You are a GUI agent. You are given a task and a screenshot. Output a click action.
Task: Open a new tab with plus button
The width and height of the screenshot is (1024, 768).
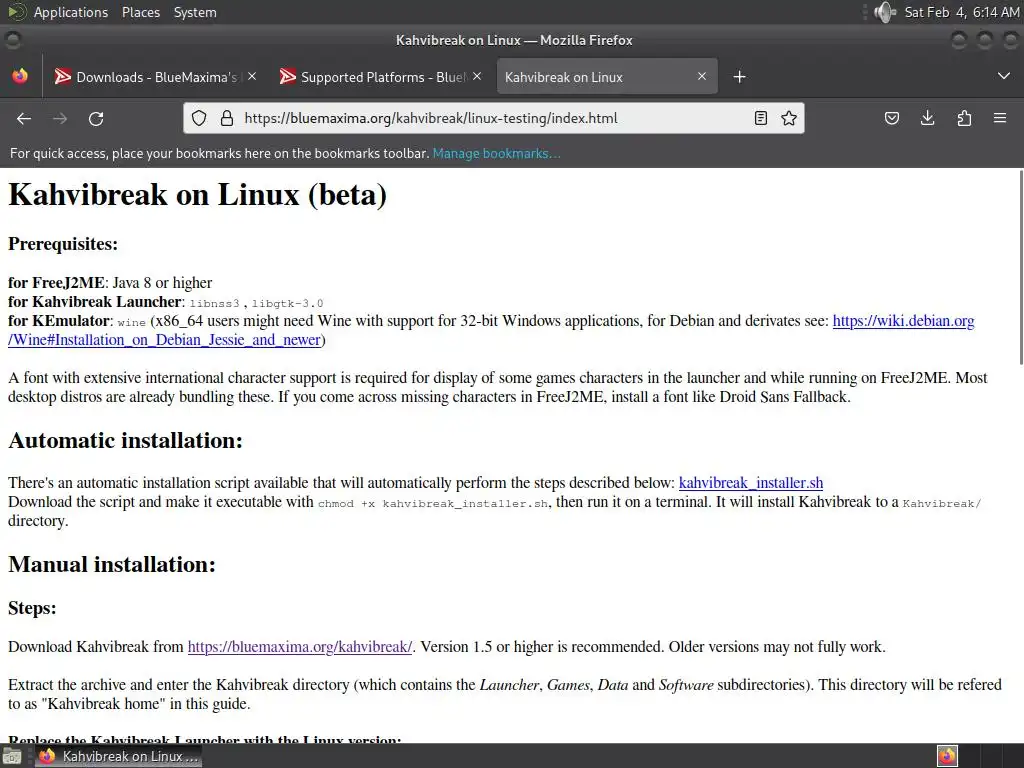click(x=739, y=77)
